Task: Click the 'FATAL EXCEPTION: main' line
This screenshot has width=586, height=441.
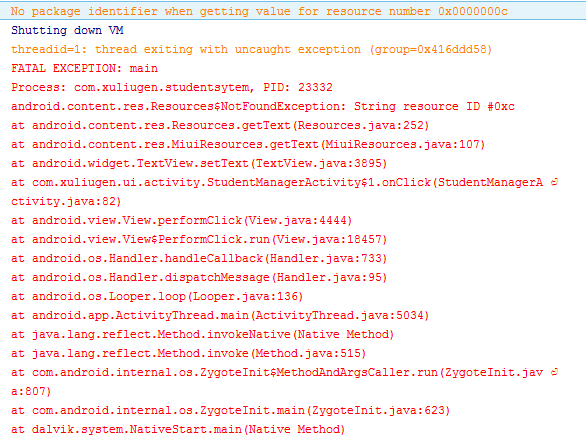Action: (x=84, y=68)
